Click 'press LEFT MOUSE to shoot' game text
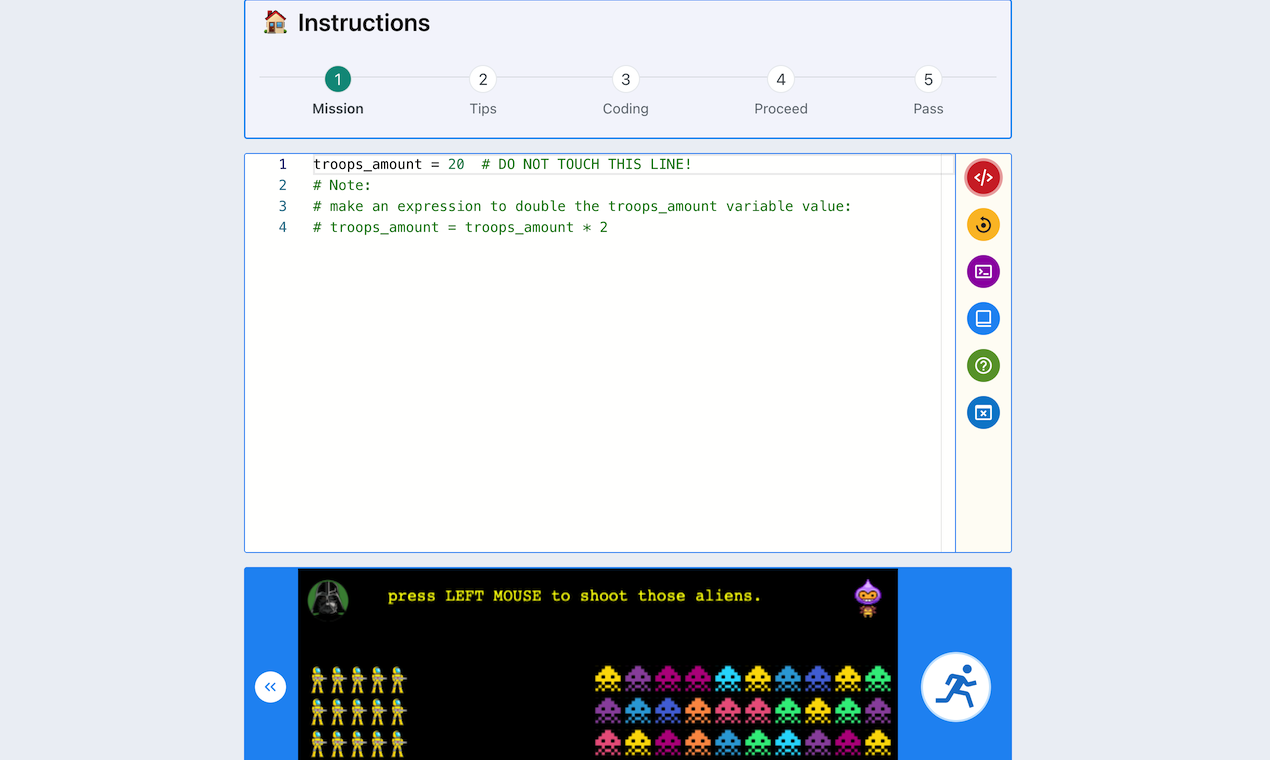1270x760 pixels. (574, 596)
